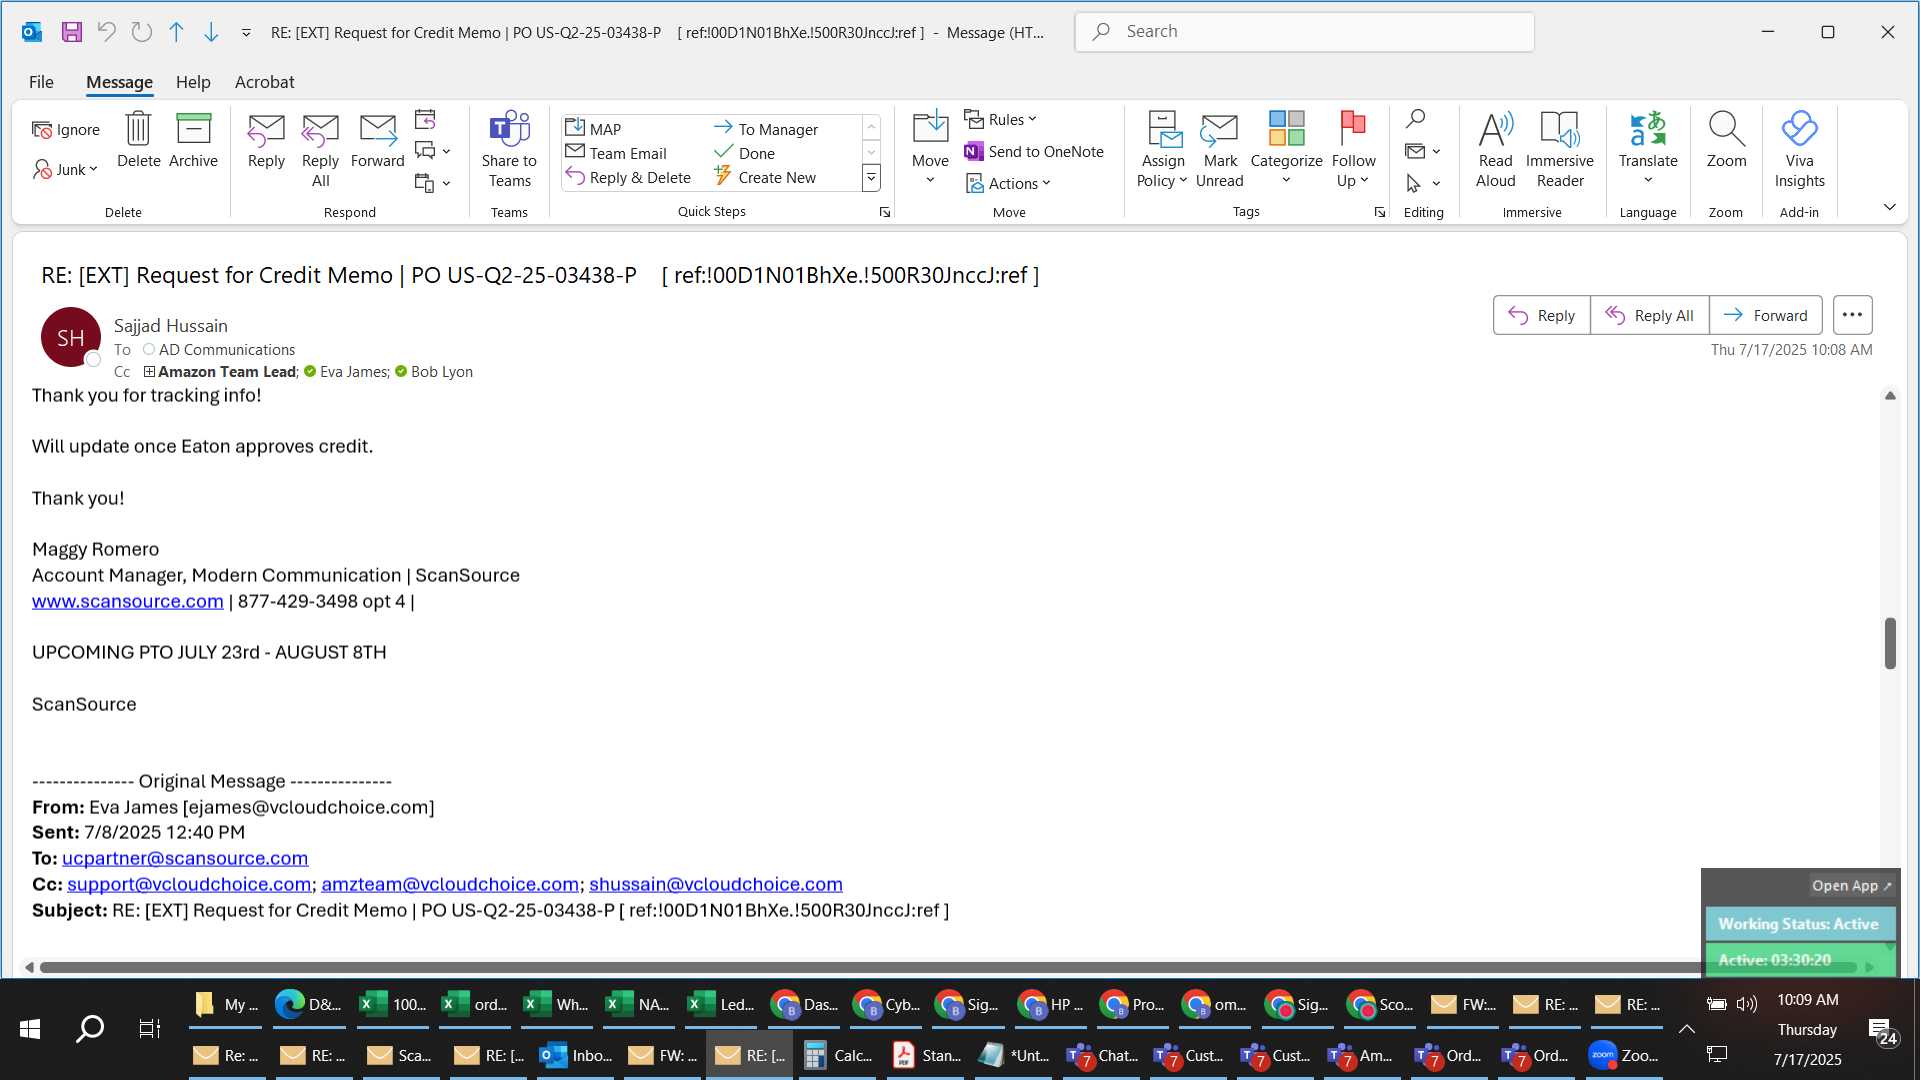Click Open App on tracker widget

(x=1851, y=886)
